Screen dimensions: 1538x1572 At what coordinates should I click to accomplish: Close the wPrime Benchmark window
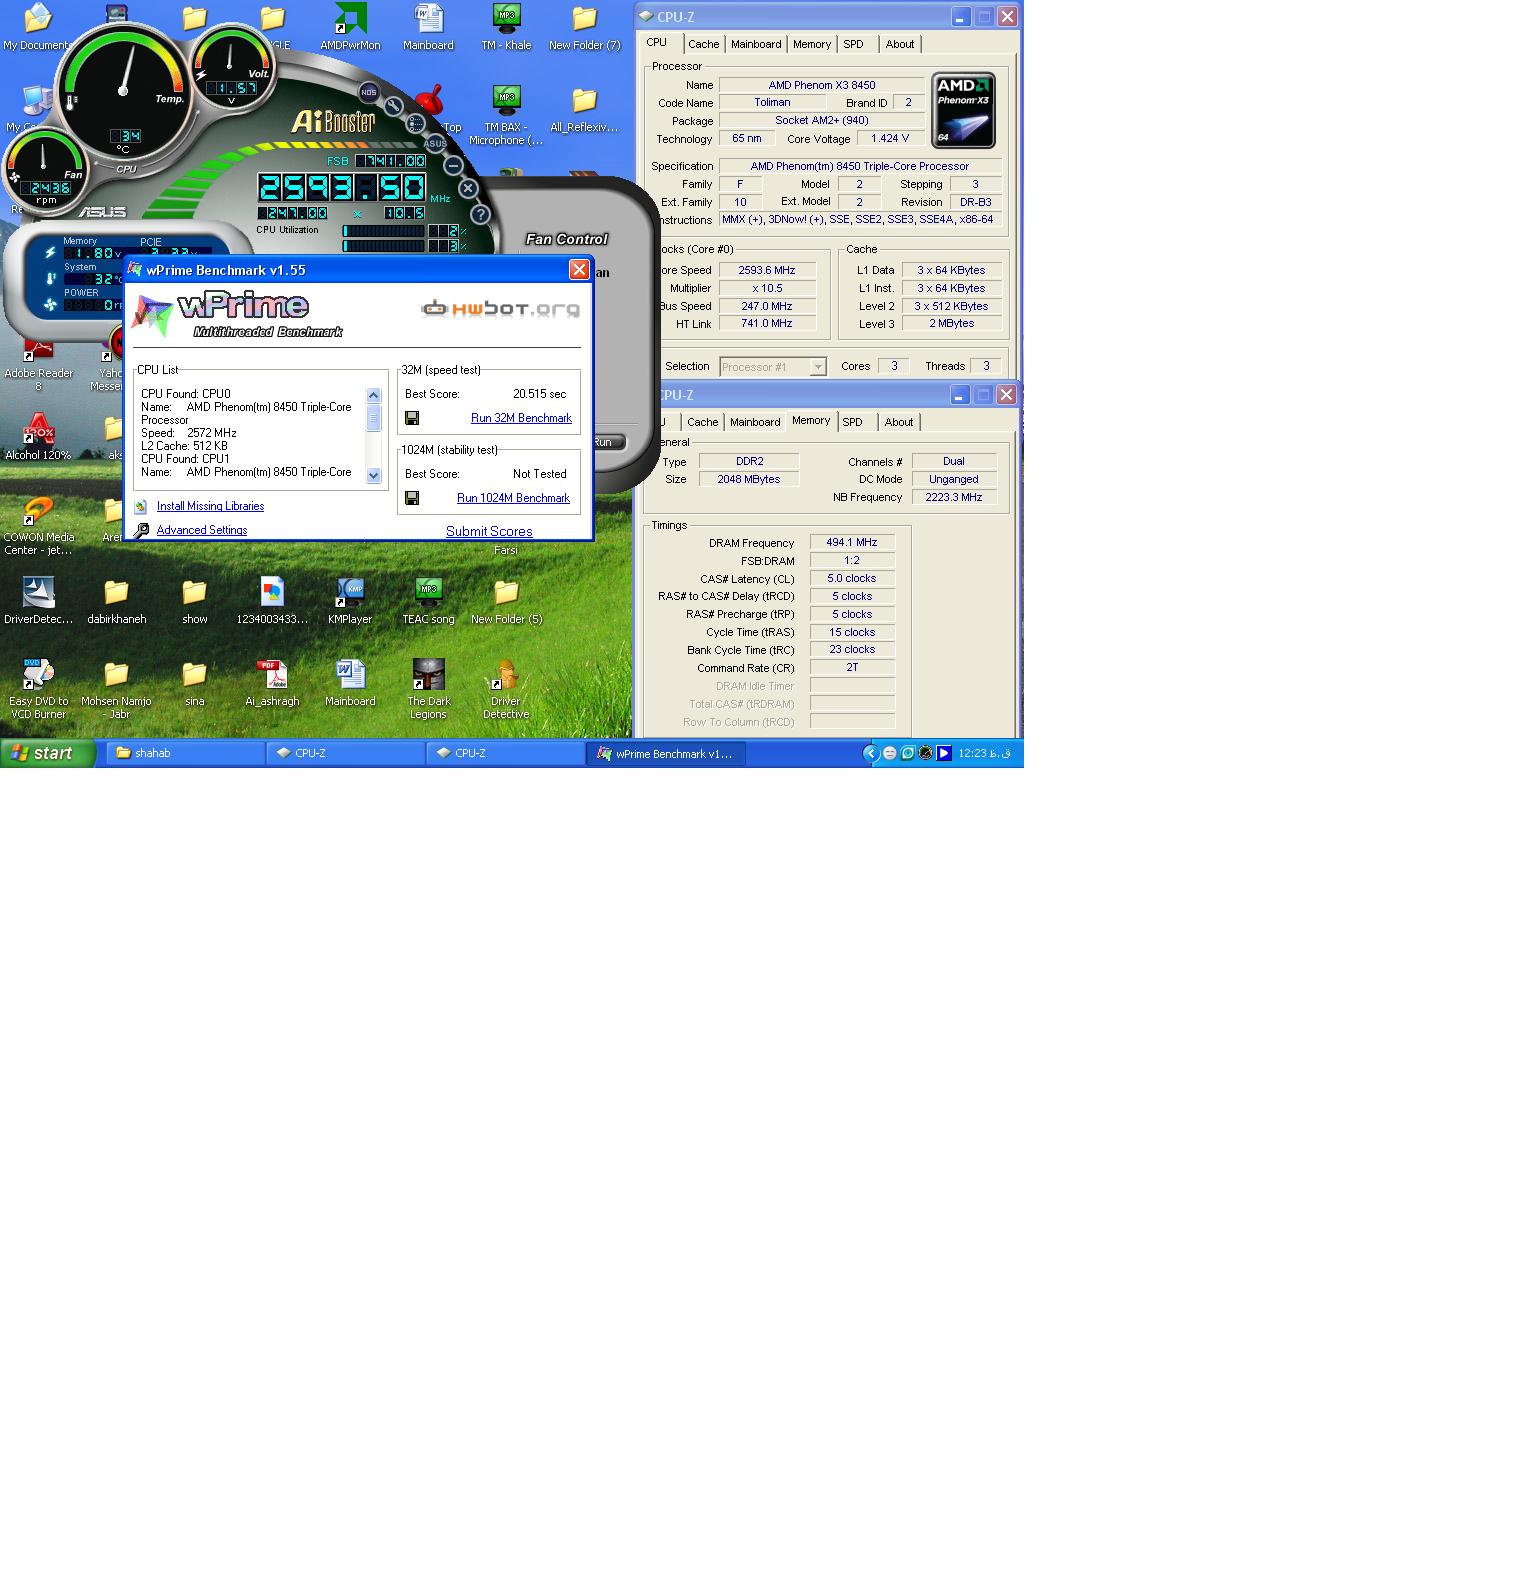coord(579,270)
